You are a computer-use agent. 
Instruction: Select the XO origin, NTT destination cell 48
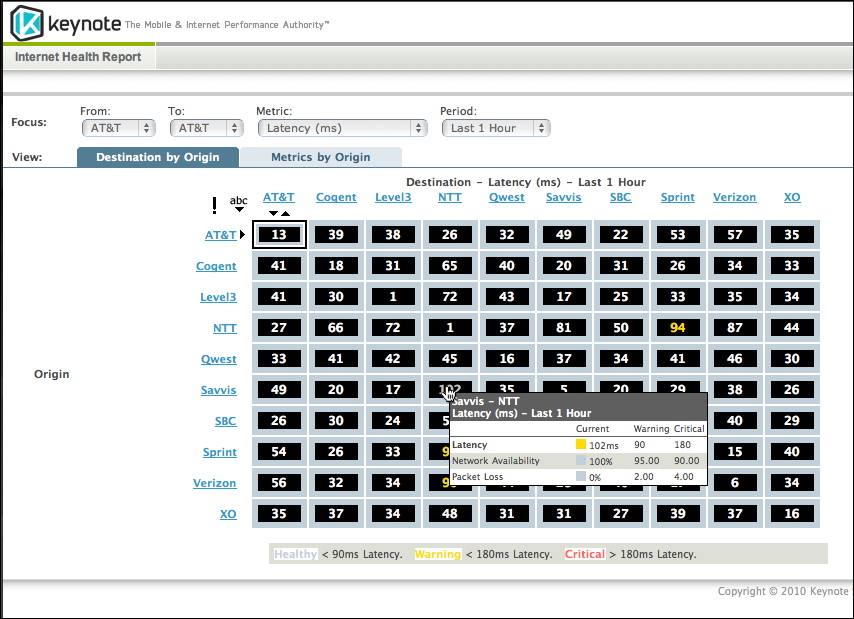[x=450, y=513]
